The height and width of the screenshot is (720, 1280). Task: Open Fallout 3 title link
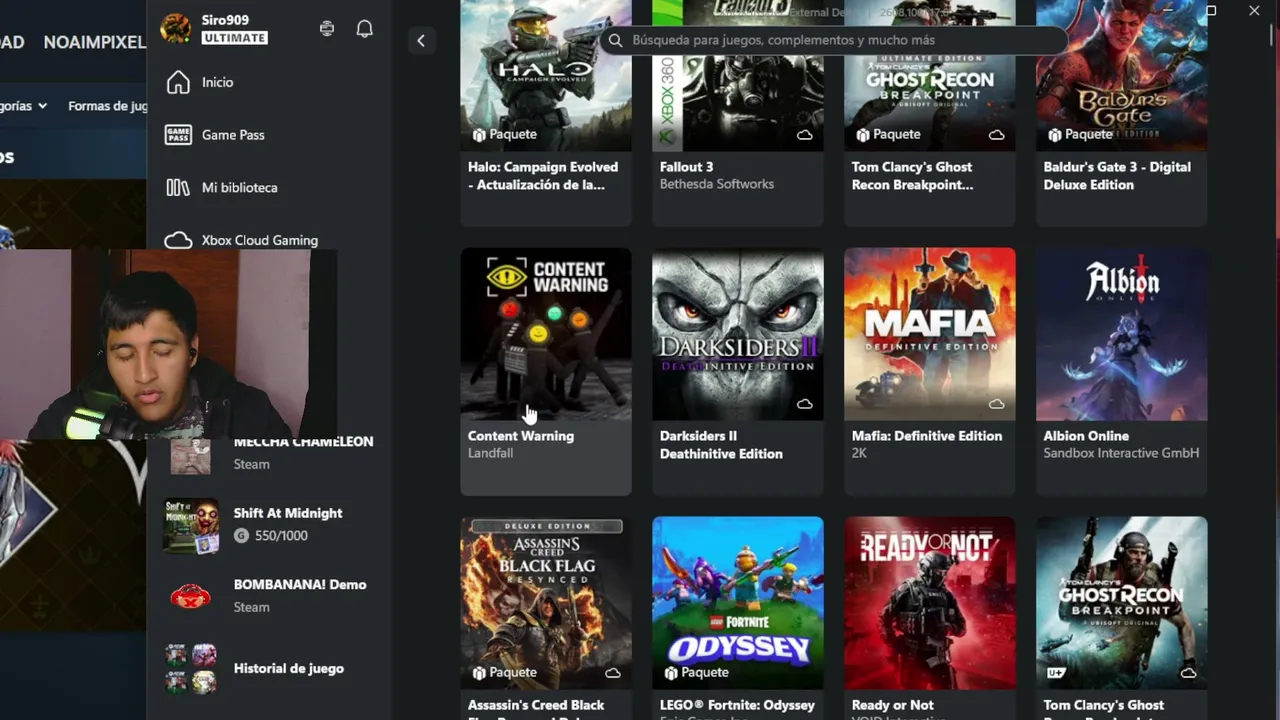[x=686, y=167]
